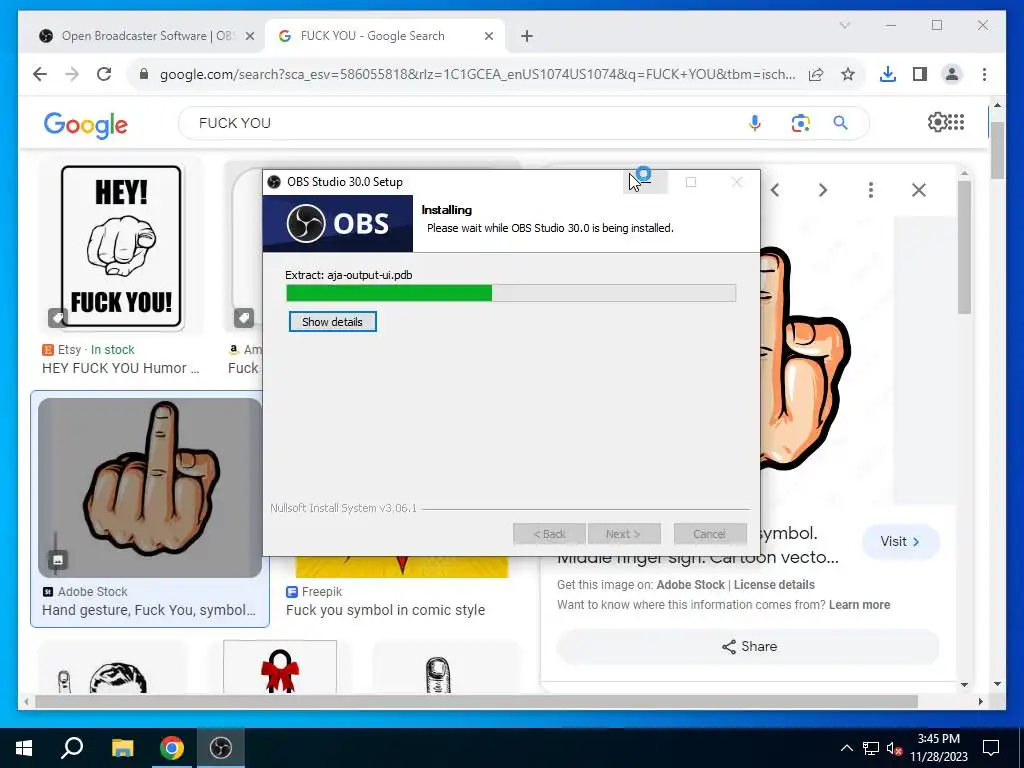Screen dimensions: 1024x768
Task: Click the Chrome taskbar icon
Action: 172,748
